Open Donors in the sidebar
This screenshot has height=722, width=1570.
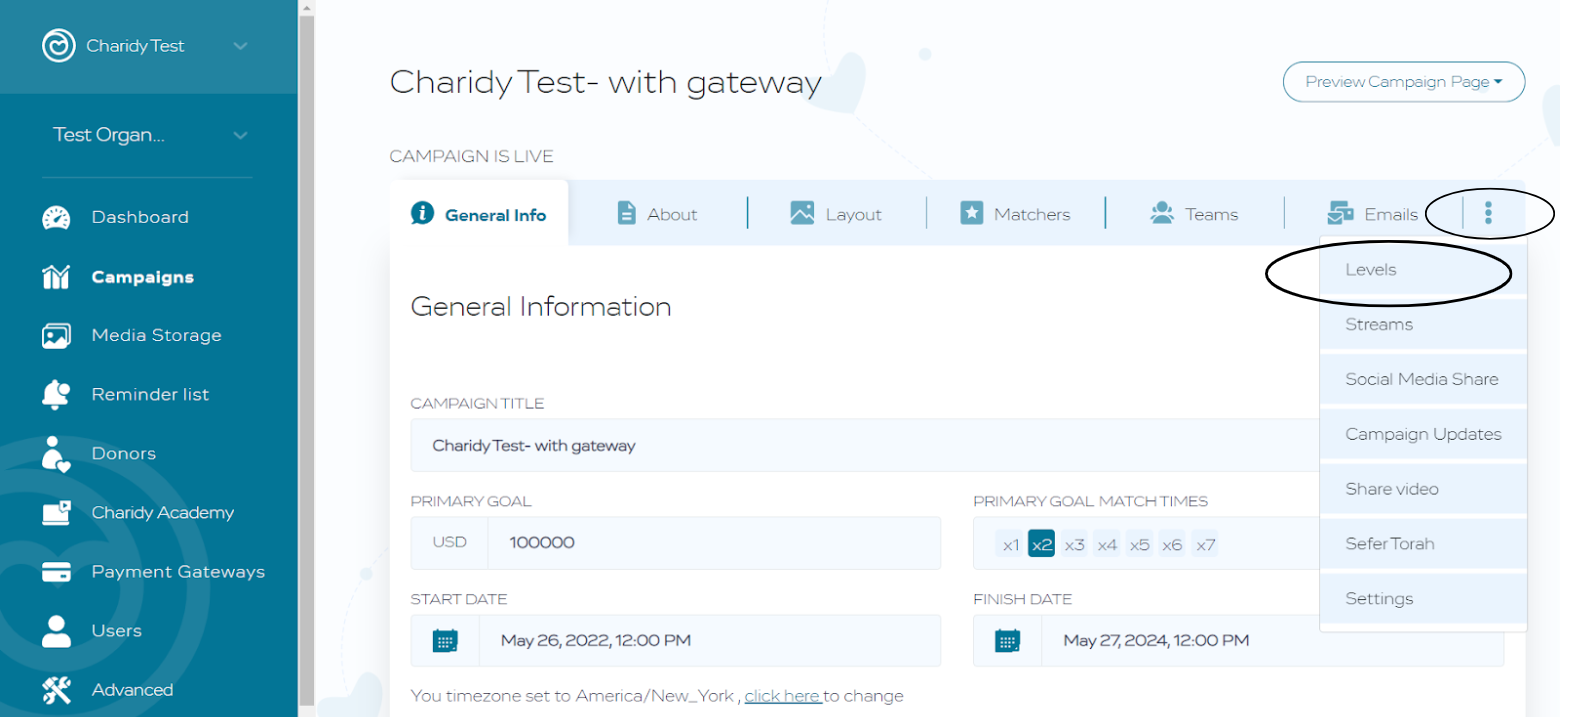pyautogui.click(x=124, y=454)
